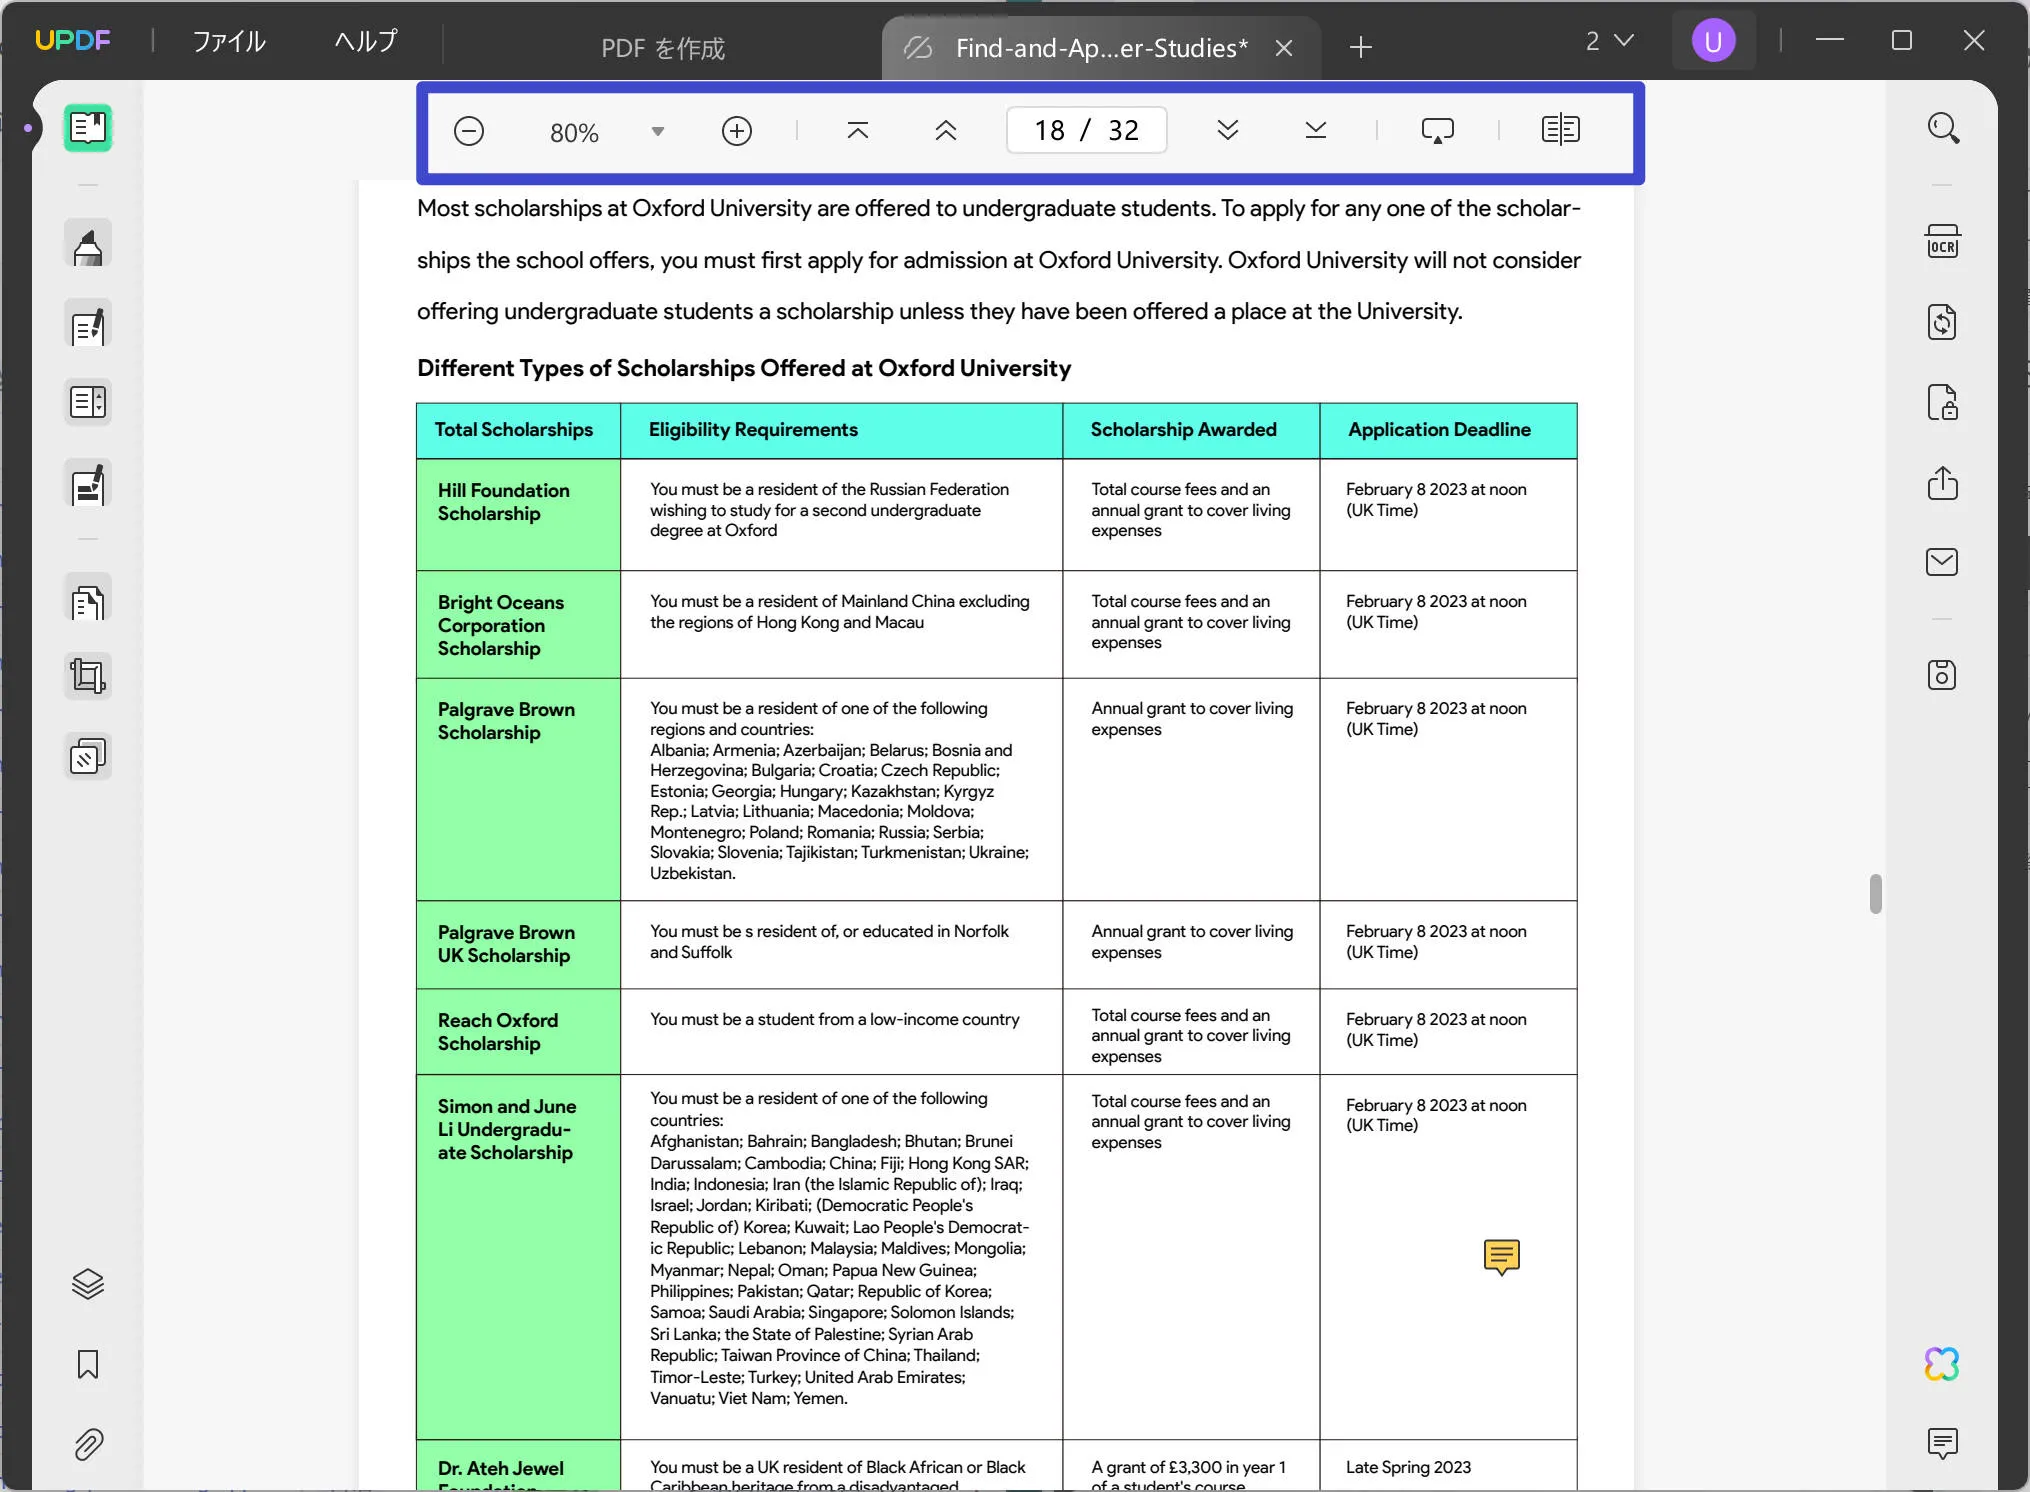Screen dimensions: 2030x1492
Task: Show the Layers panel
Action: pyautogui.click(x=88, y=1284)
